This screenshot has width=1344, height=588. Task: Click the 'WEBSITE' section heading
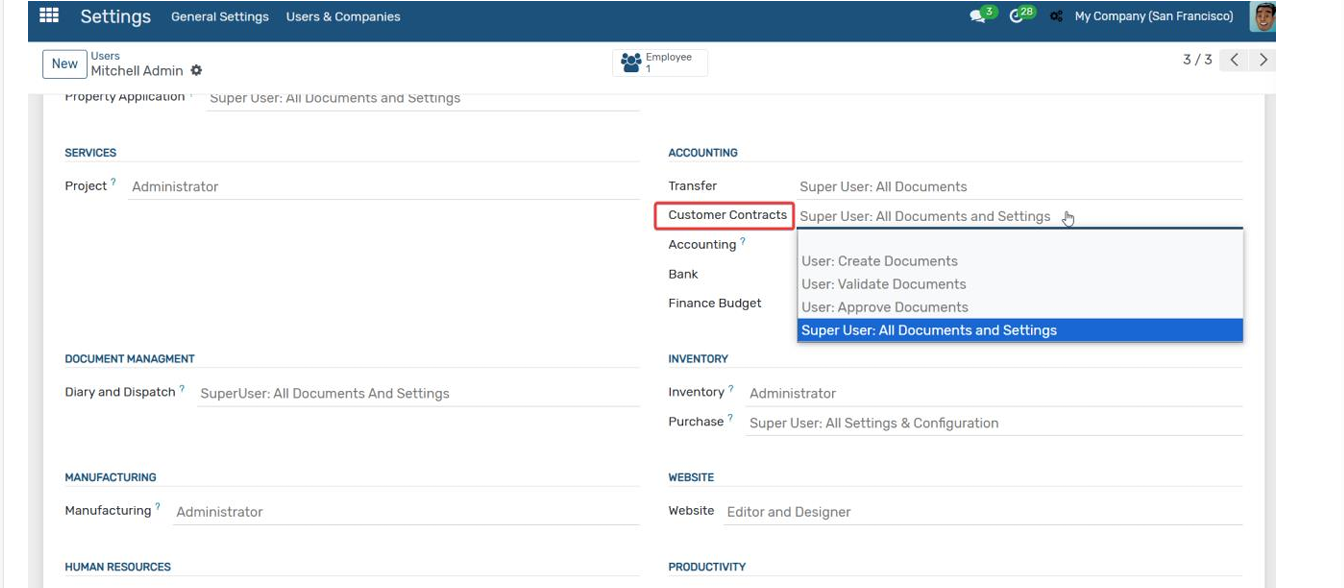[691, 478]
